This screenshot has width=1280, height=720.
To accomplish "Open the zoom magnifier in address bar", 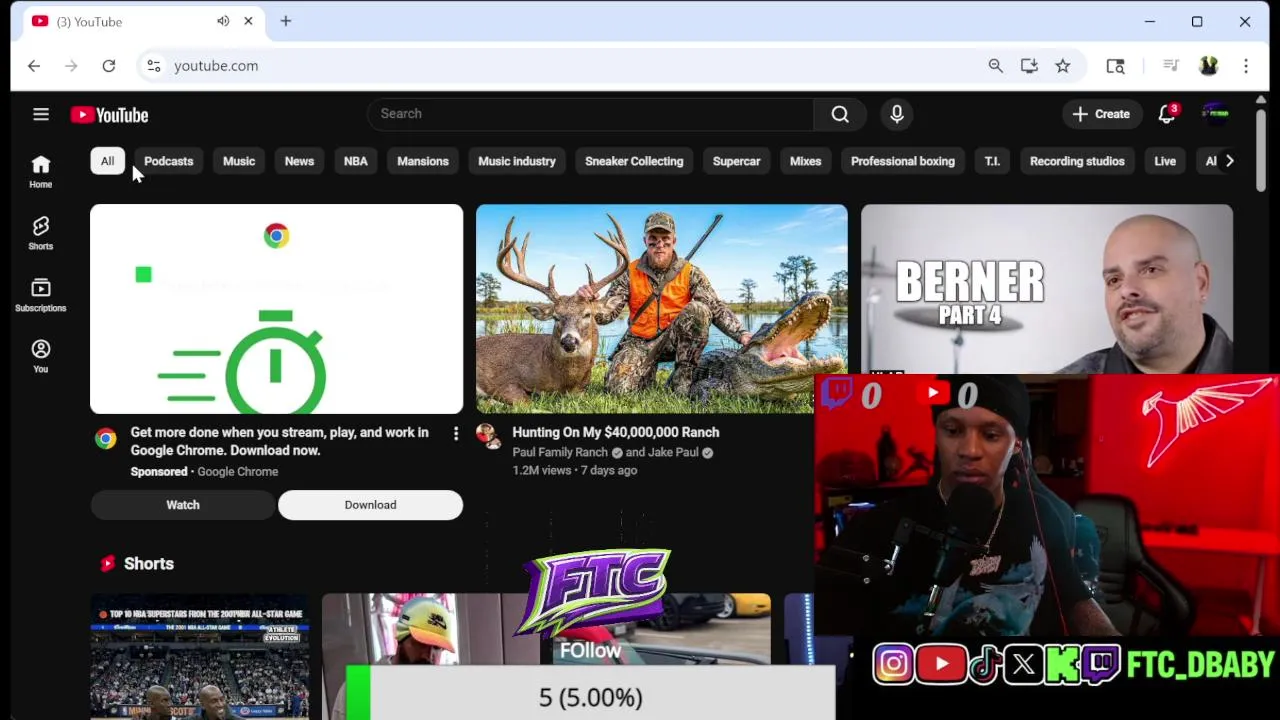I will (995, 66).
